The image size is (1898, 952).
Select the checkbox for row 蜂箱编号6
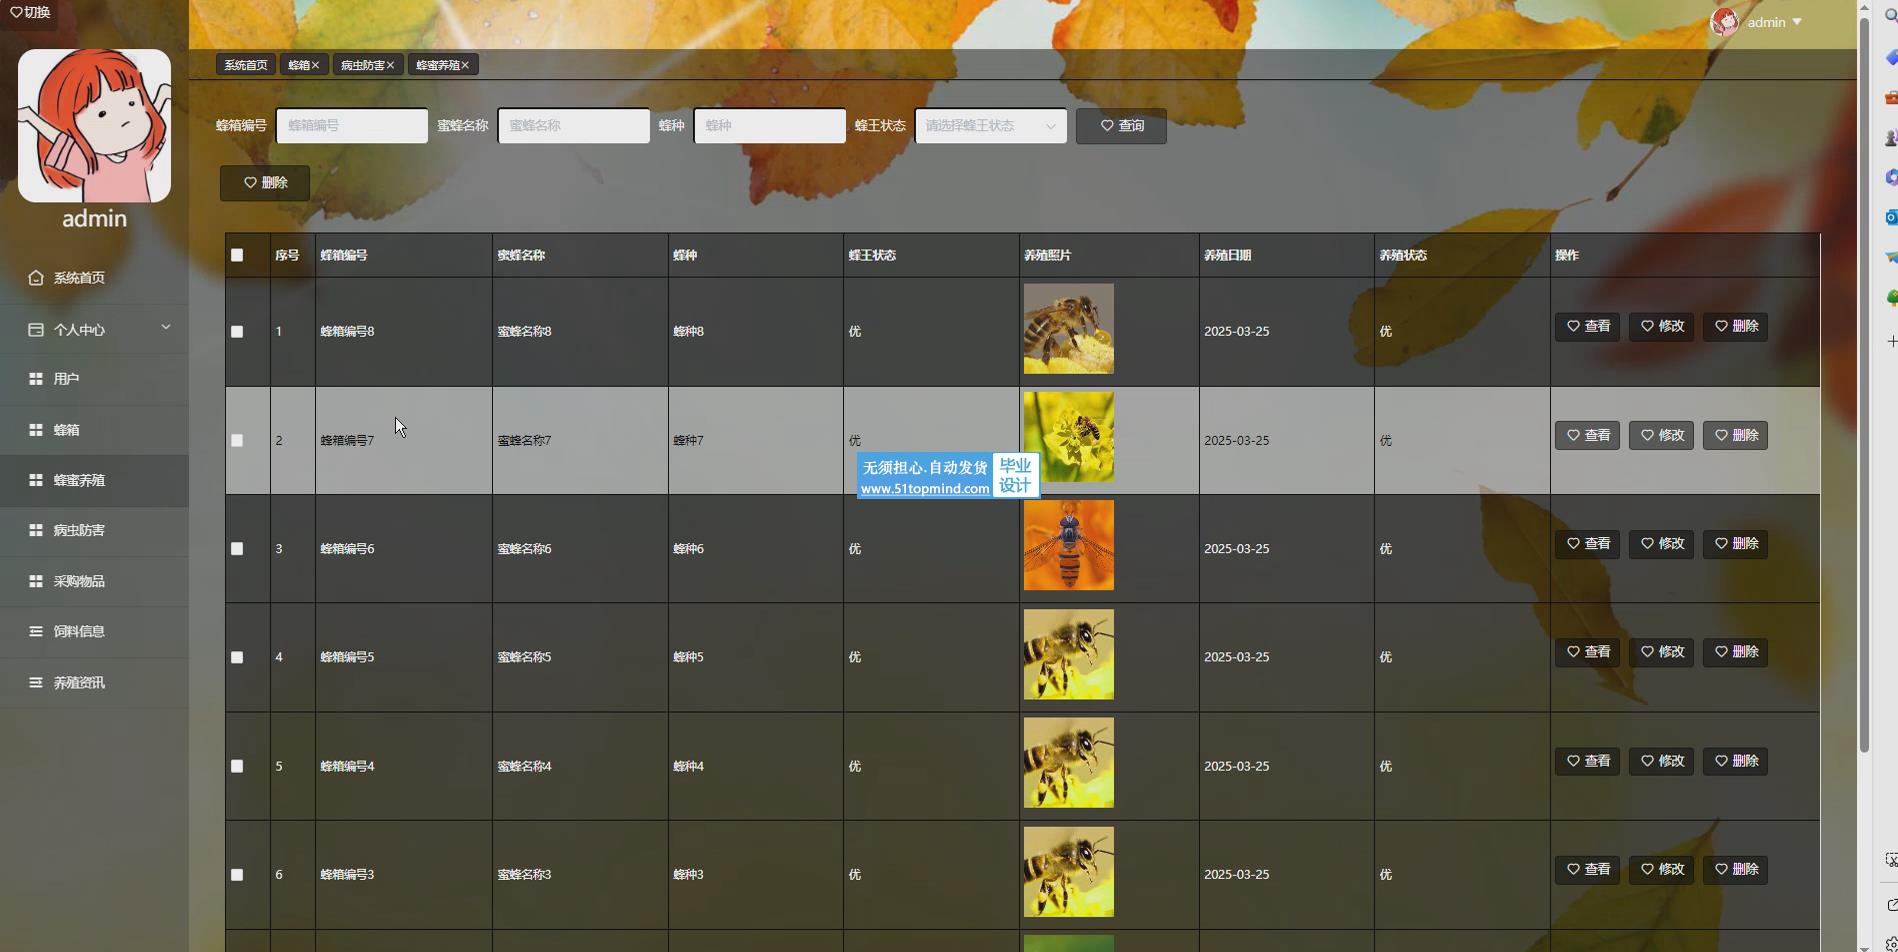(x=237, y=549)
